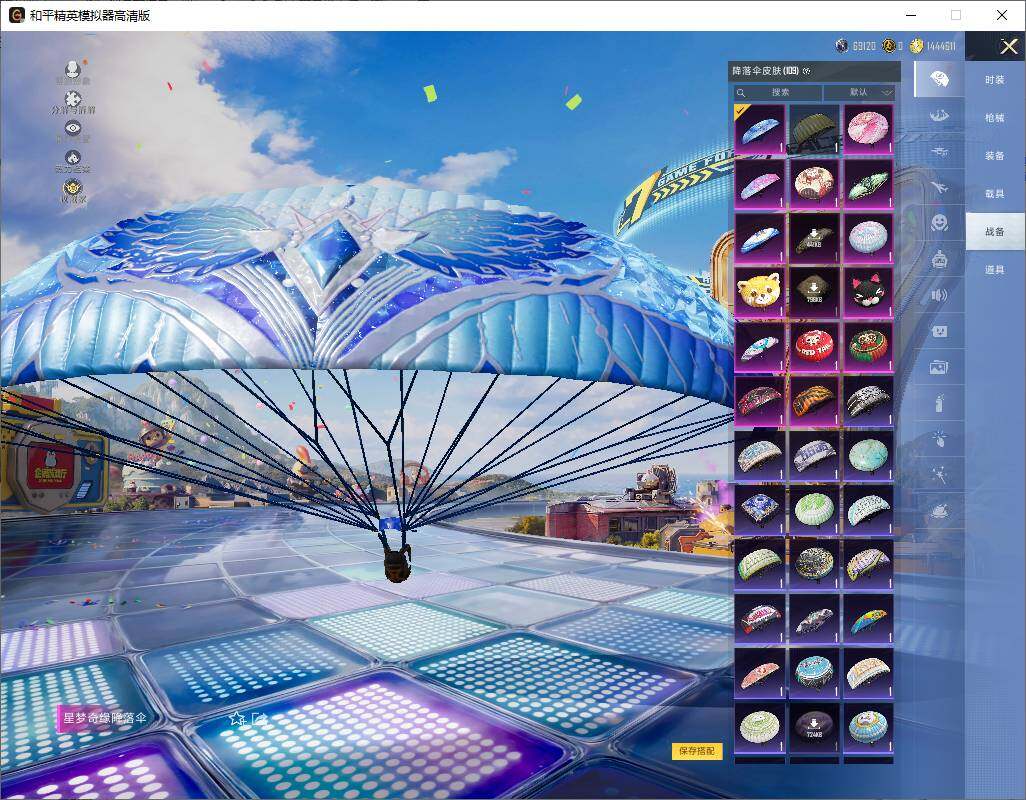The width and height of the screenshot is (1026, 800).
Task: Click the star favorite icon near skin name
Action: [236, 718]
